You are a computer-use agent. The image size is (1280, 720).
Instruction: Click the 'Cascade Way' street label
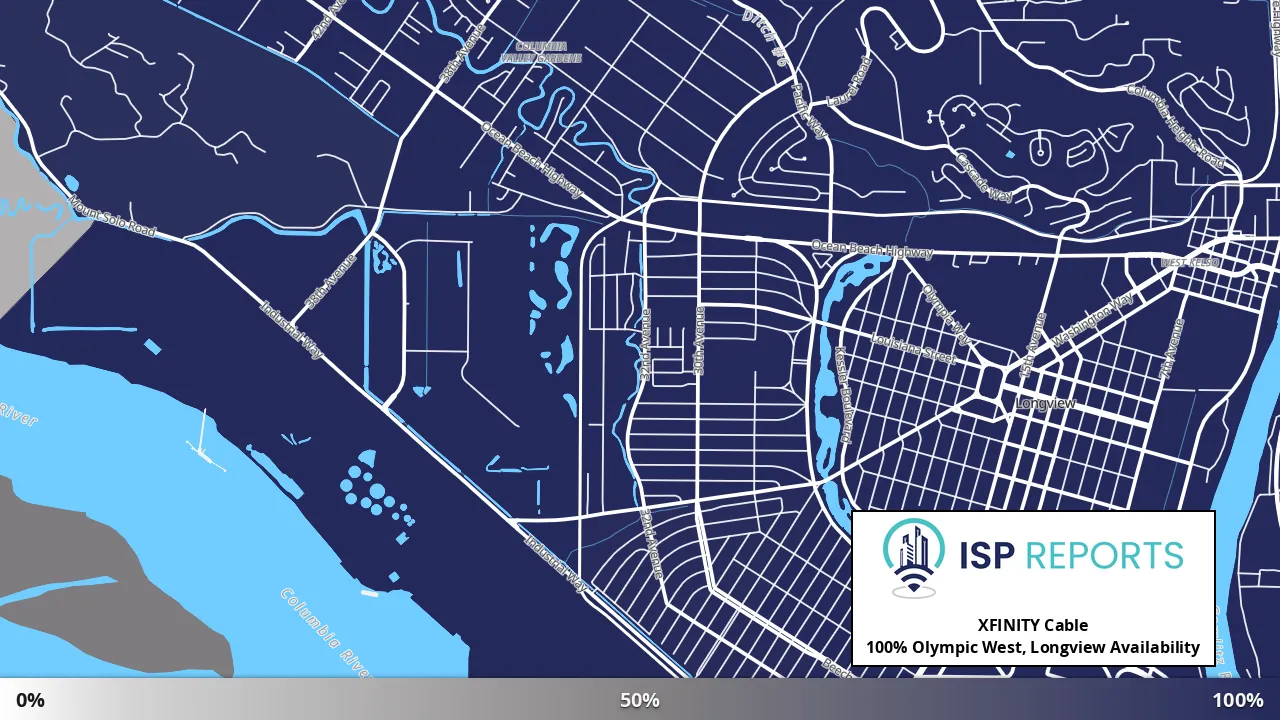pyautogui.click(x=984, y=177)
